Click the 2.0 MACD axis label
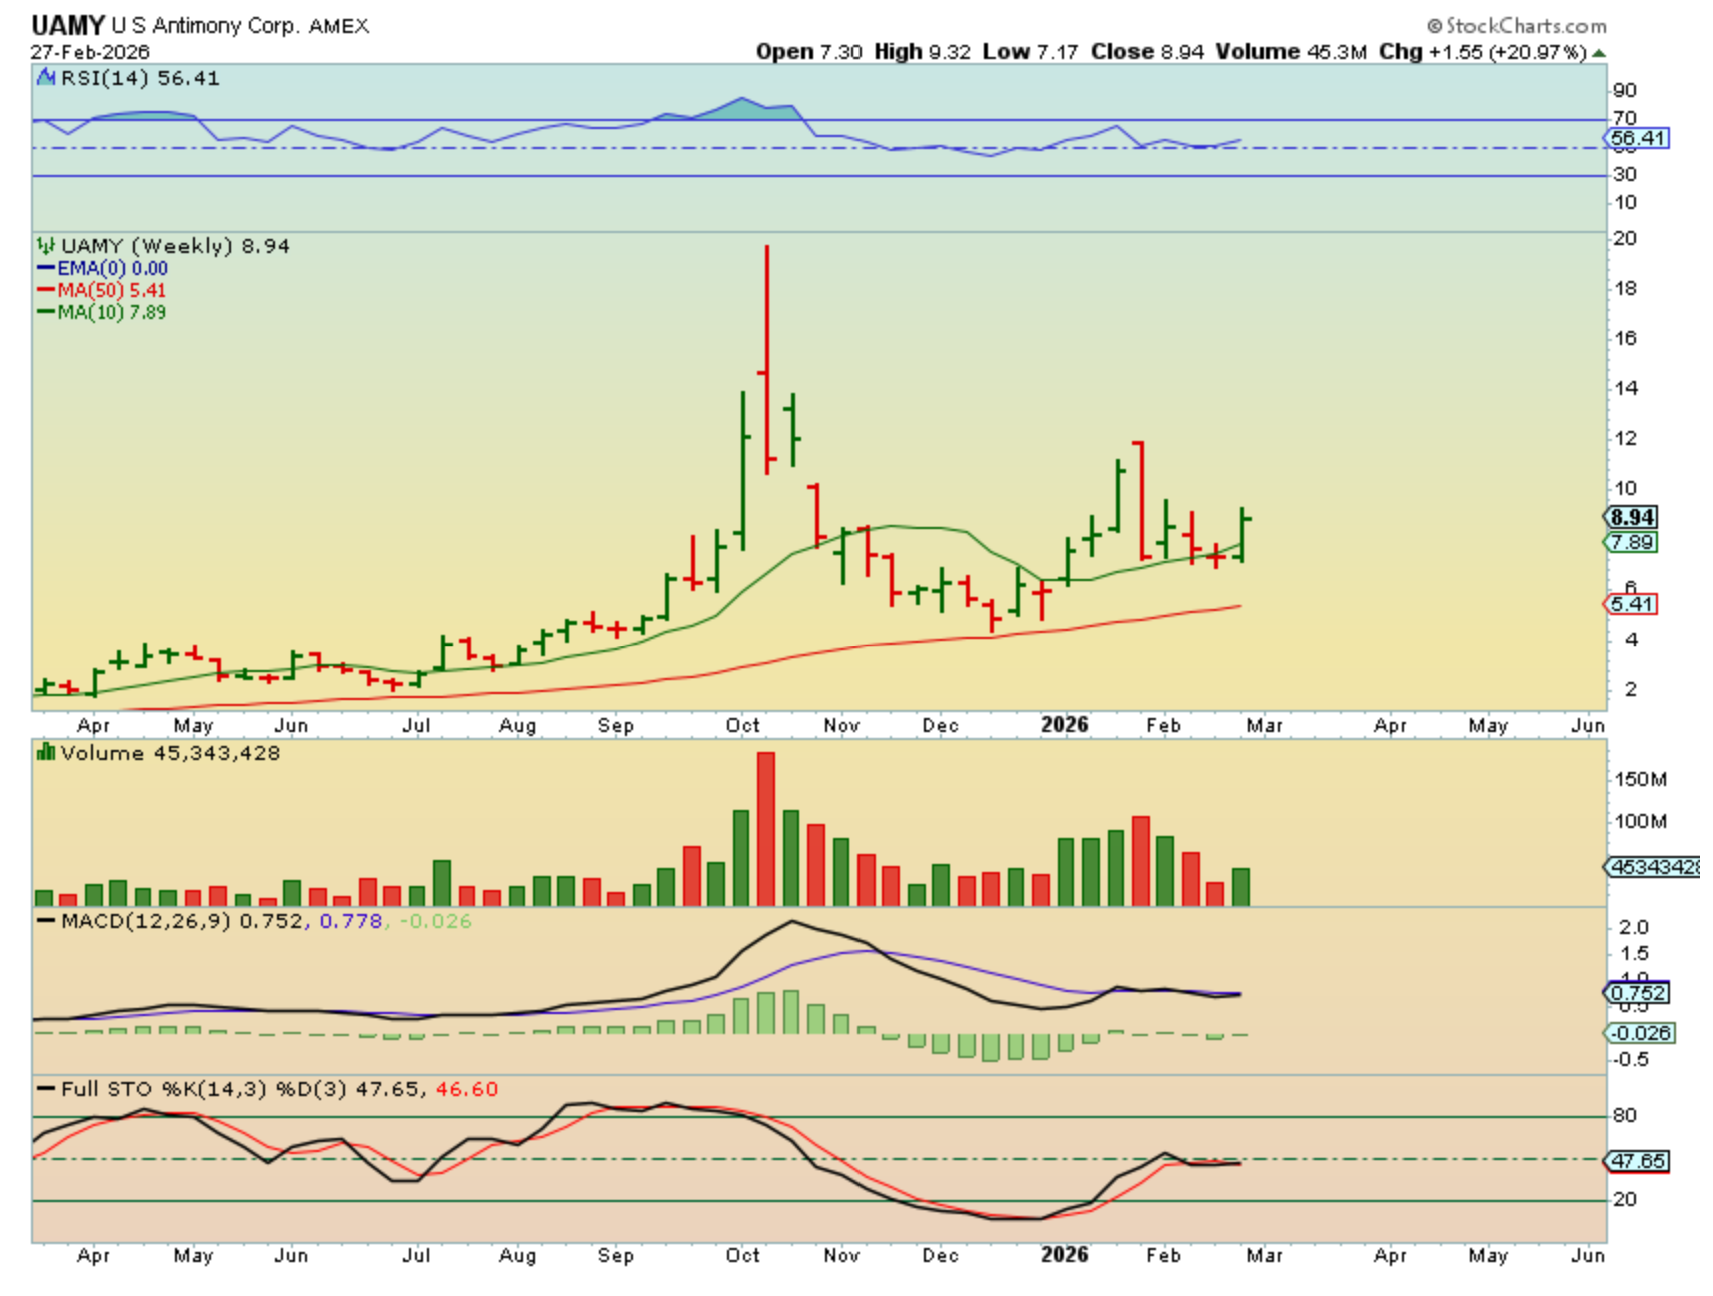The height and width of the screenshot is (1296, 1713). [1633, 927]
